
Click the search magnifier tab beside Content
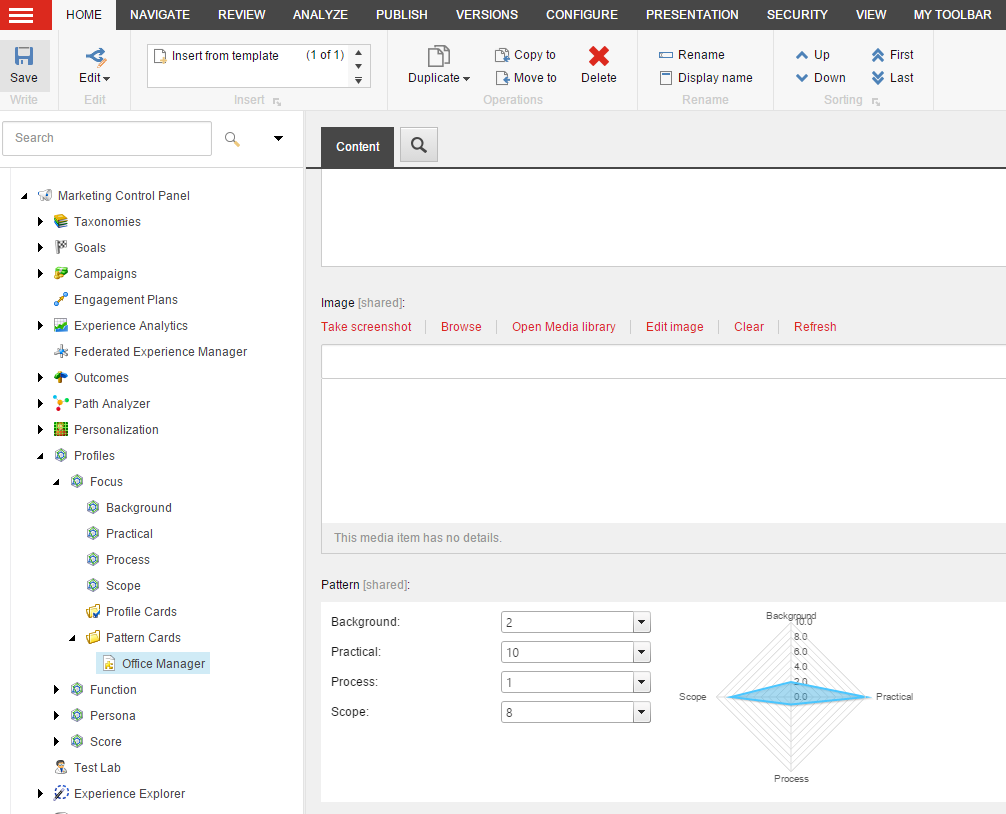coord(419,144)
